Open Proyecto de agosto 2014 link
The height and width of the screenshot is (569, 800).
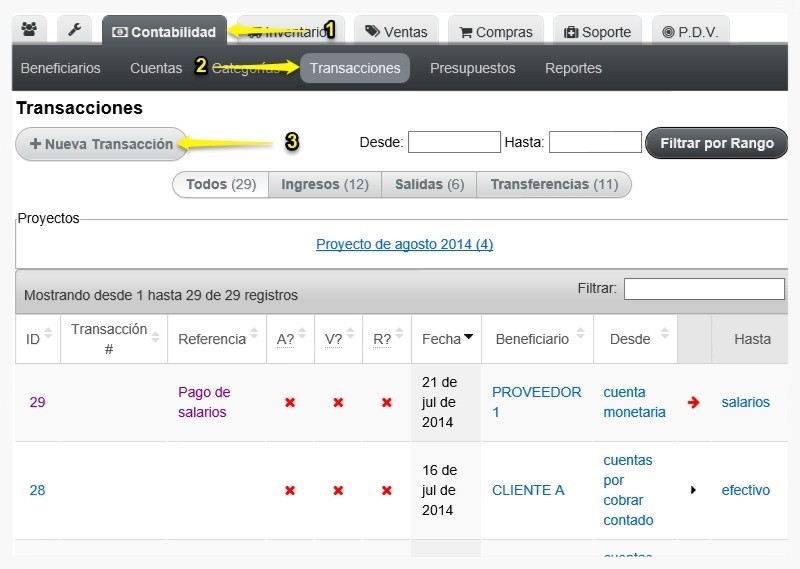pos(405,244)
